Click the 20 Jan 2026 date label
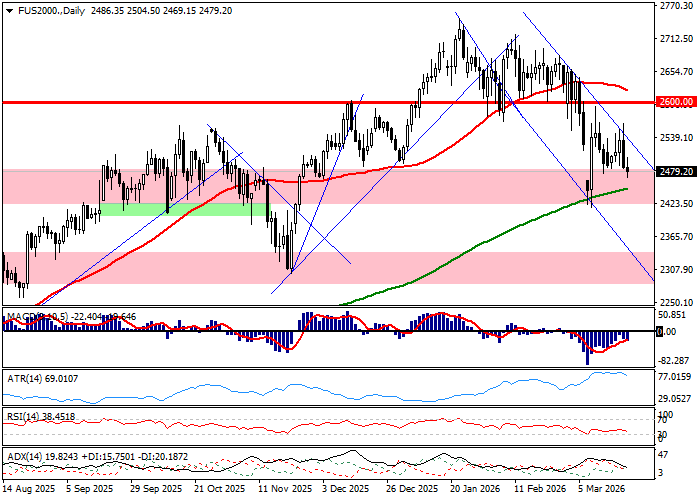 (x=472, y=490)
